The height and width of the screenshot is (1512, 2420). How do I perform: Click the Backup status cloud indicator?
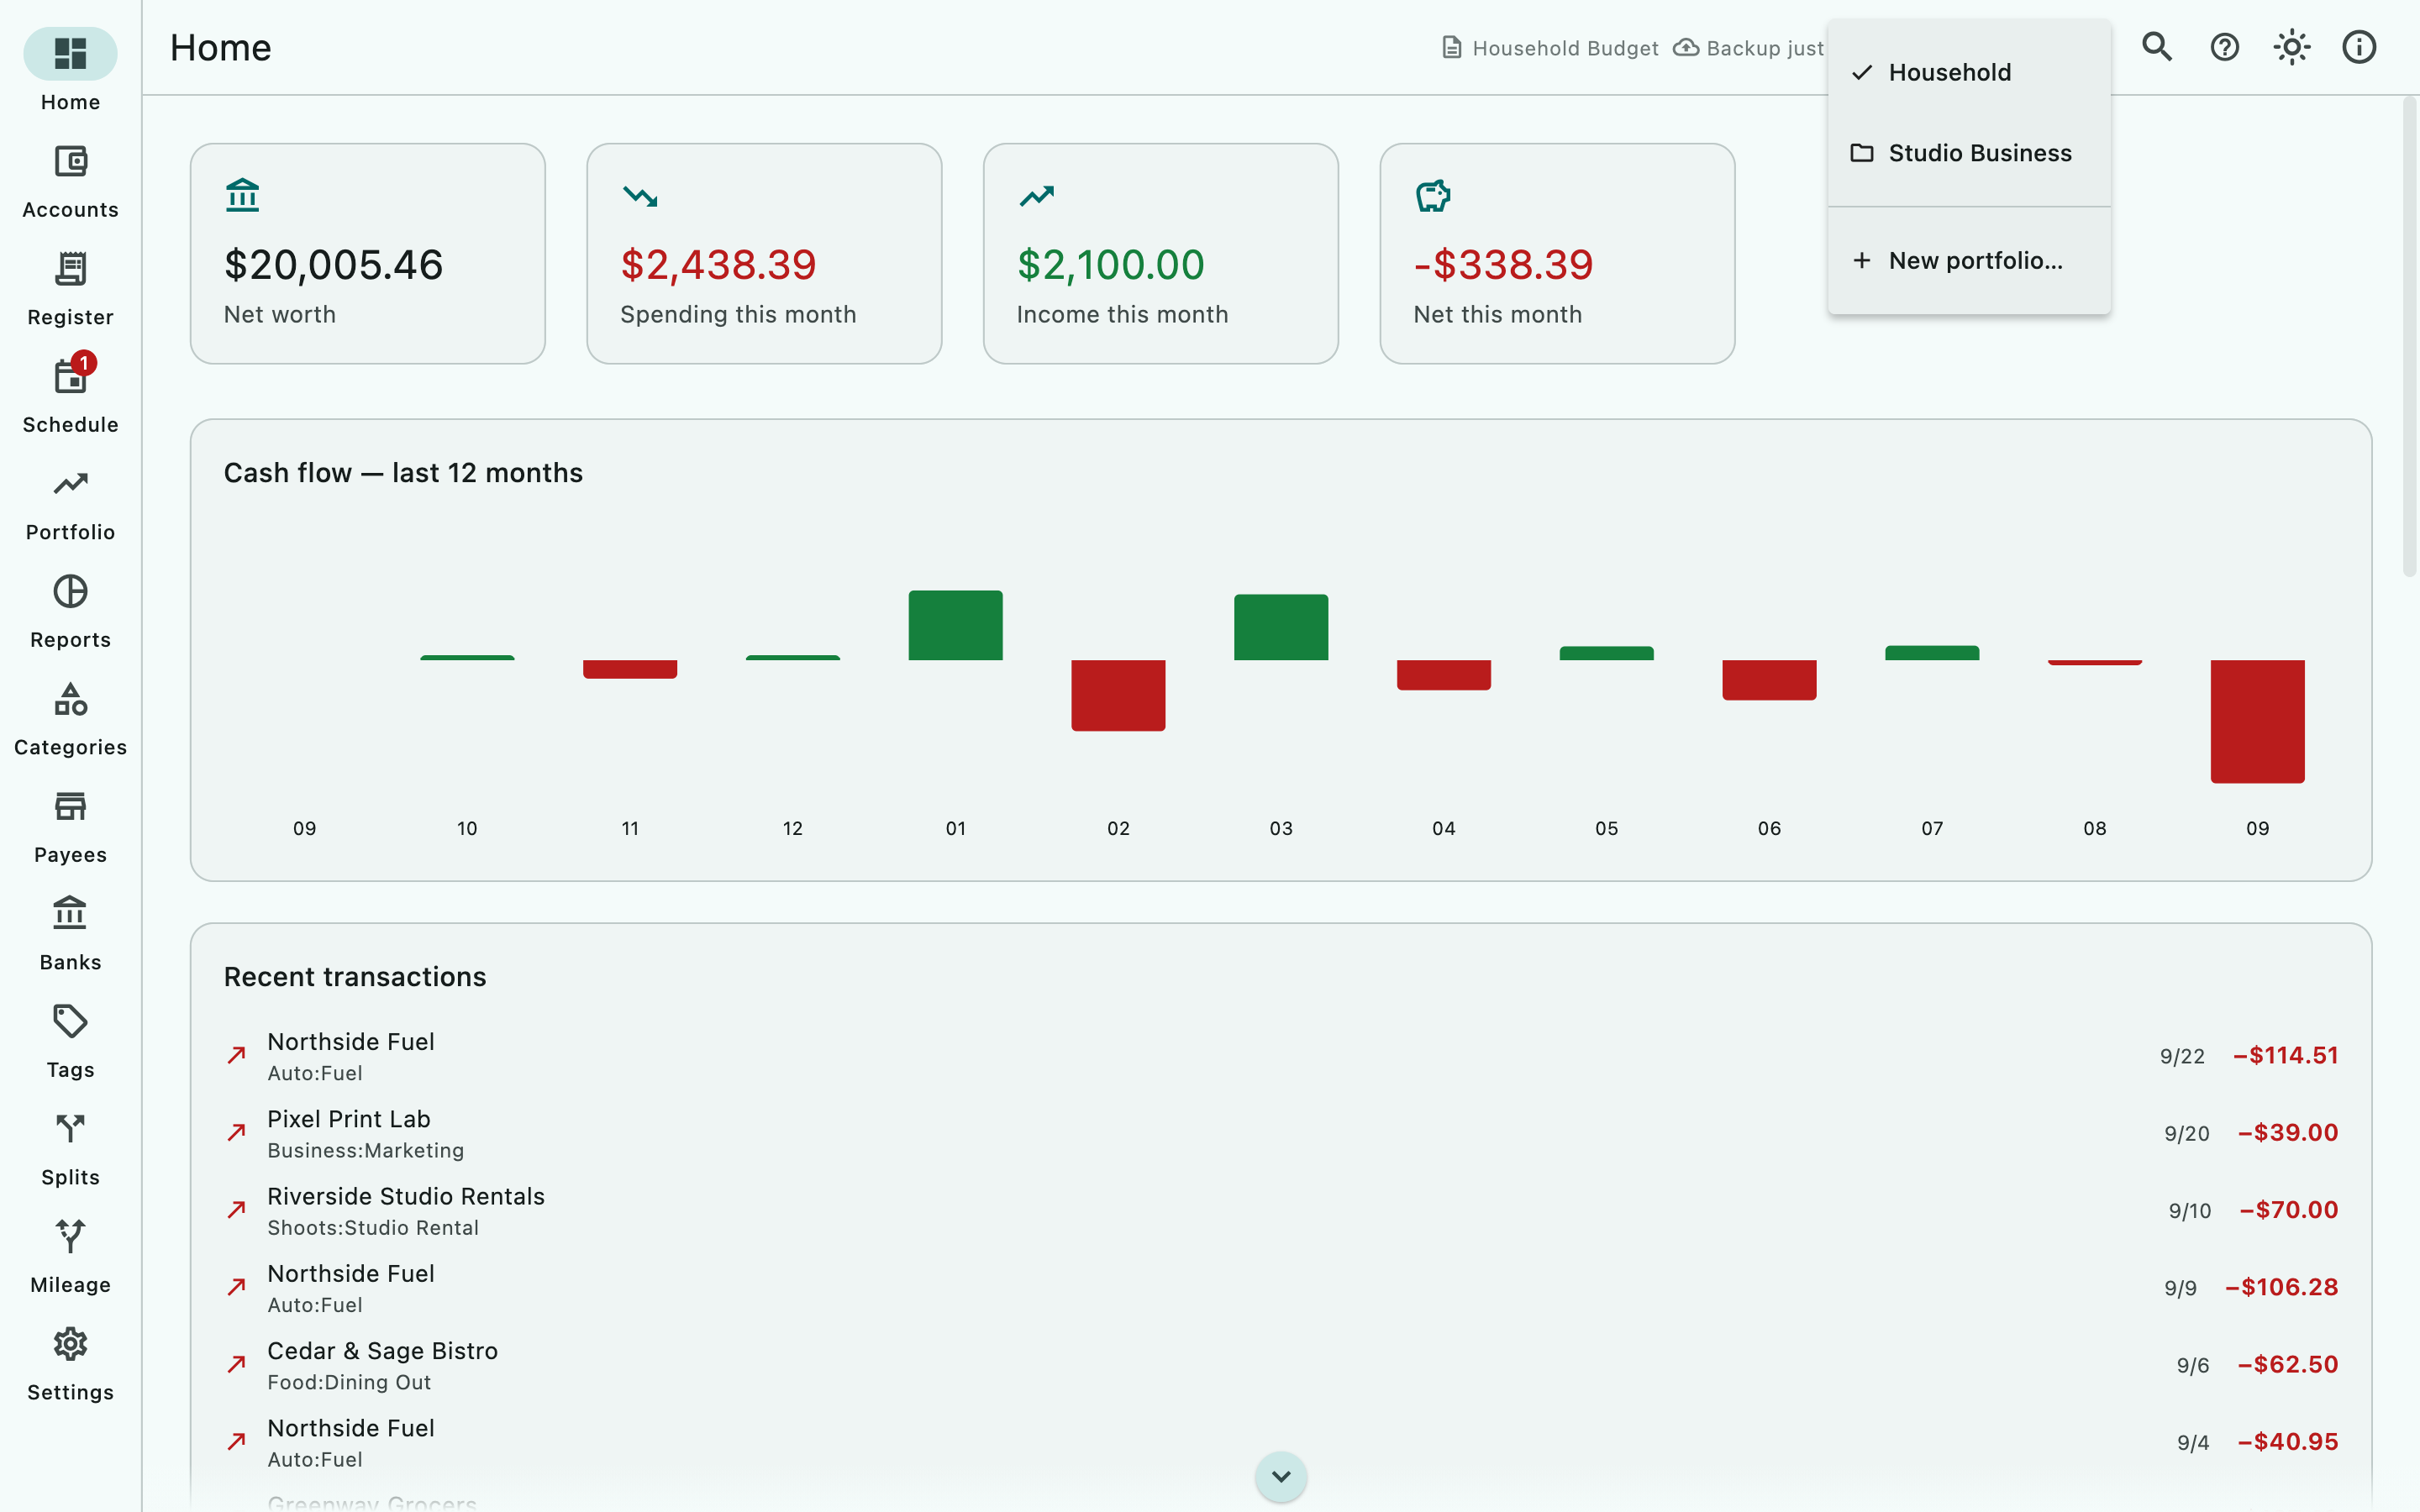point(1749,48)
